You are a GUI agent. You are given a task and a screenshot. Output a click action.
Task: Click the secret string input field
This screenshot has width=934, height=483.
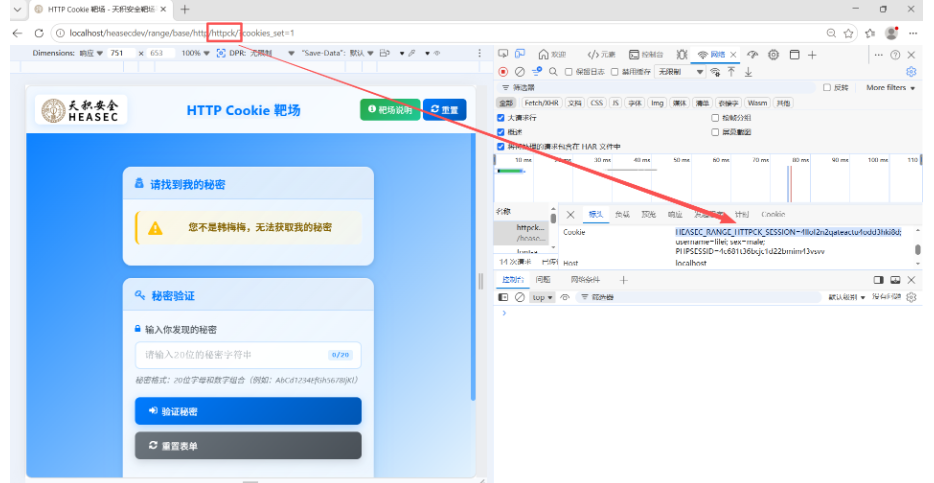(x=248, y=354)
